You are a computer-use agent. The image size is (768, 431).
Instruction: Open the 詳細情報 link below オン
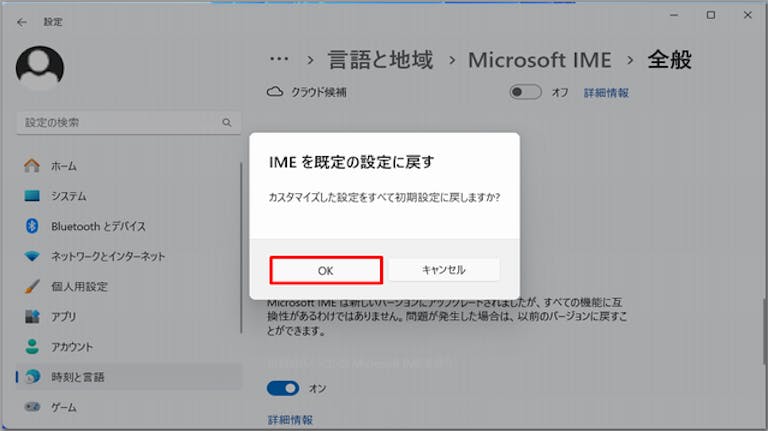290,420
